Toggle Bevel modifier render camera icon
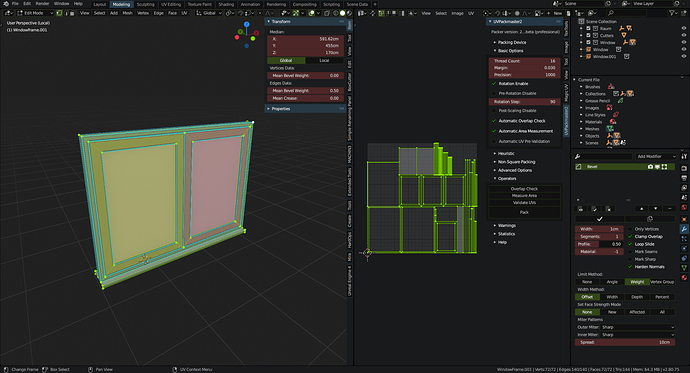The height and width of the screenshot is (373, 690). coord(650,167)
